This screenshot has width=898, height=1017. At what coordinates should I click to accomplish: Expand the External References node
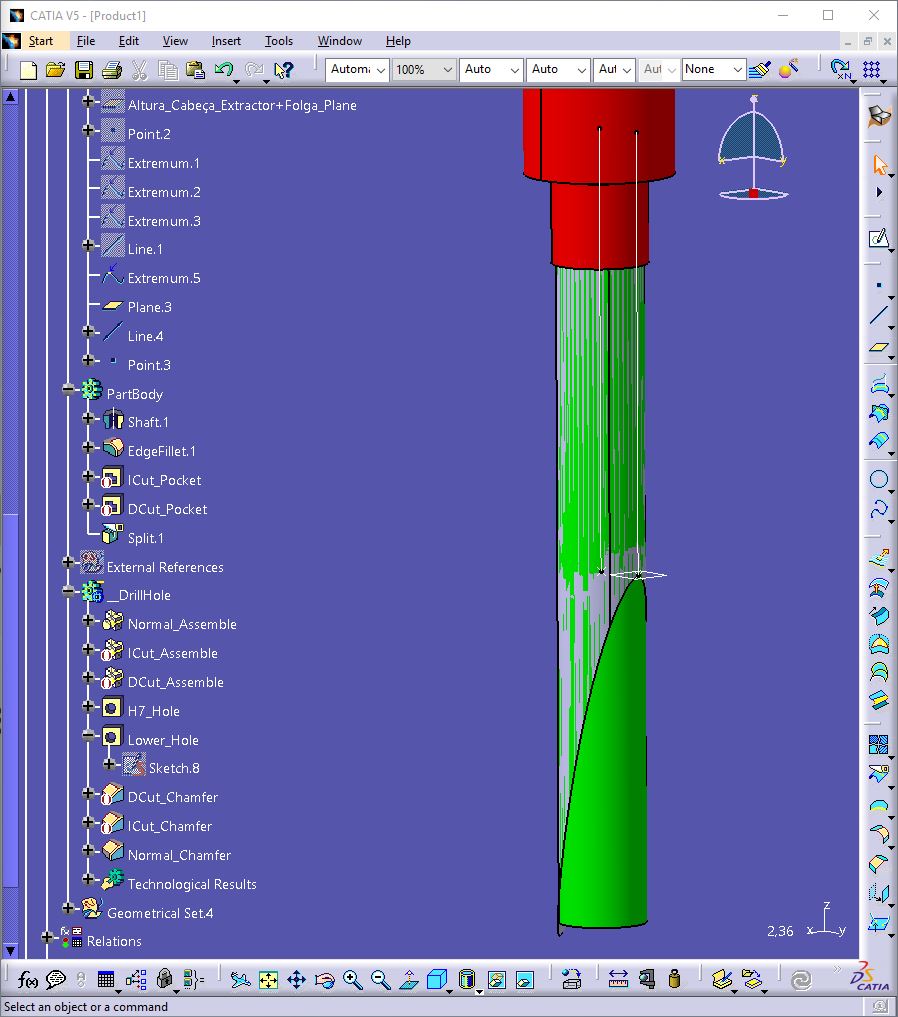click(68, 562)
